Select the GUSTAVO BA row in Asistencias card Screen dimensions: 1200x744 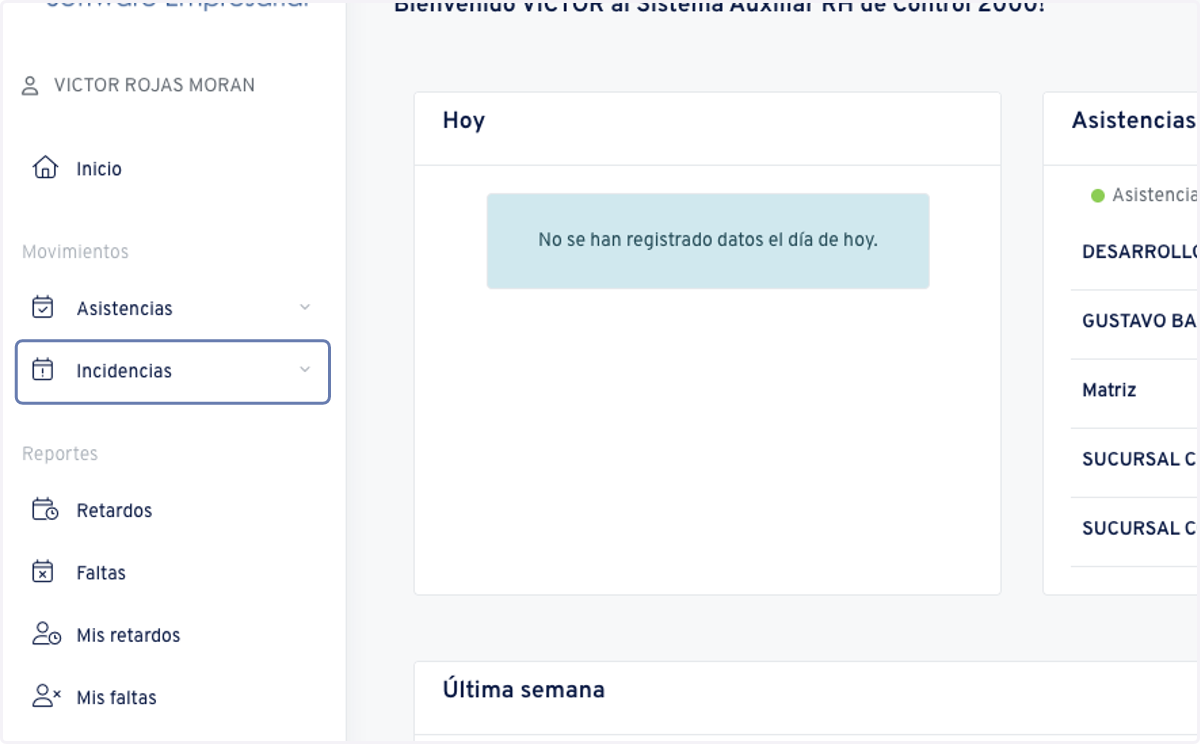(1135, 322)
